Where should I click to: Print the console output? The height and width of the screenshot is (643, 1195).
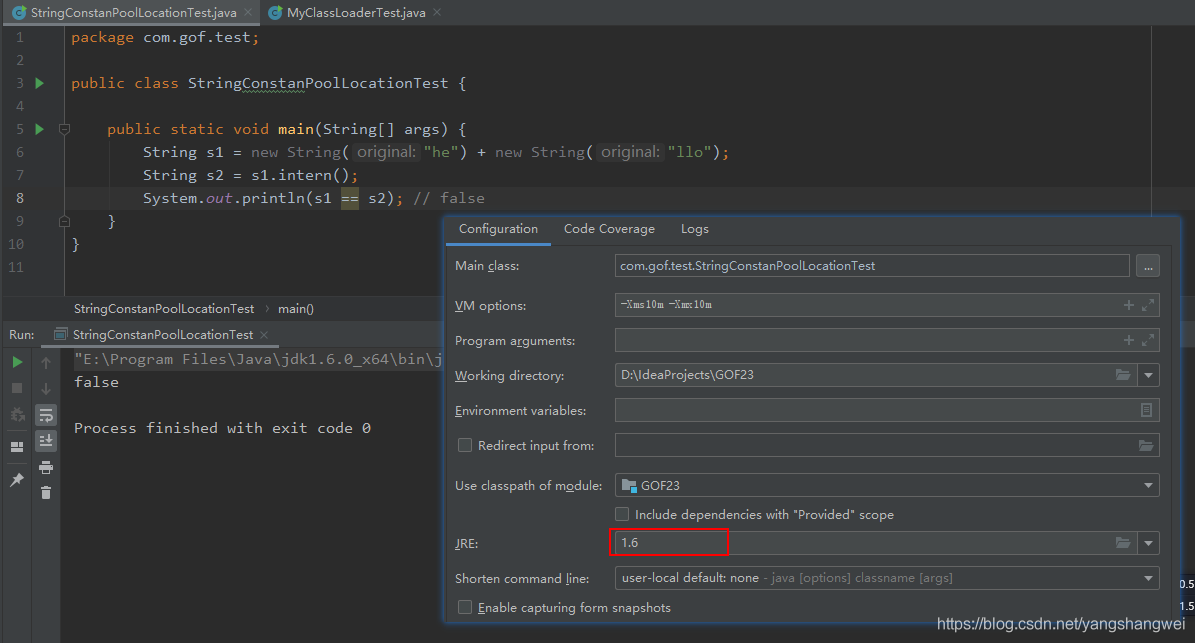click(x=46, y=467)
